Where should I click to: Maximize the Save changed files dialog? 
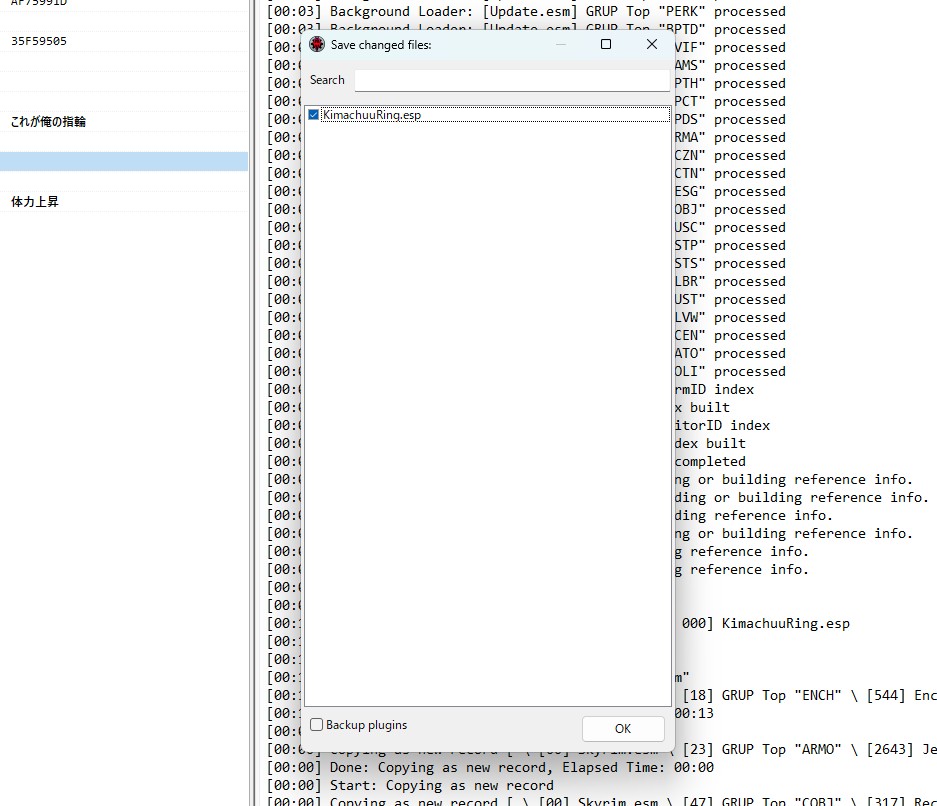coord(606,45)
